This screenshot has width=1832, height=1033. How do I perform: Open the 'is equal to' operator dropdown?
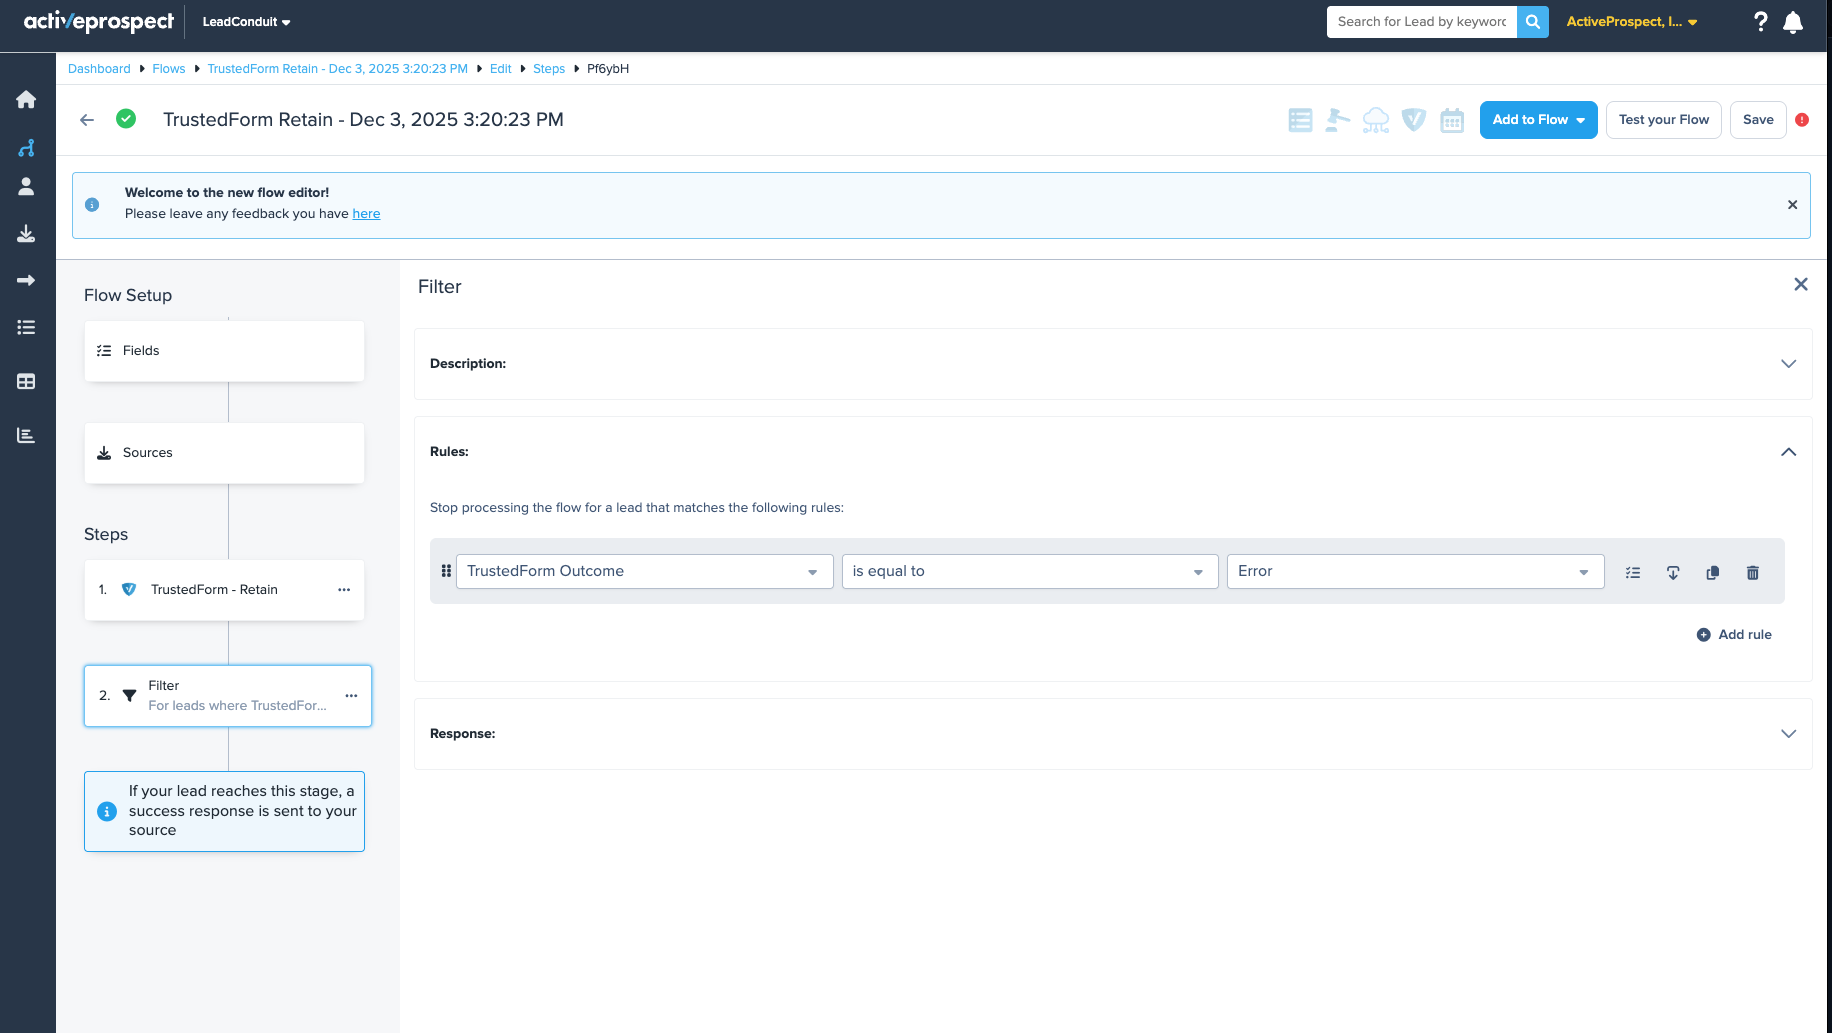[x=1030, y=571]
